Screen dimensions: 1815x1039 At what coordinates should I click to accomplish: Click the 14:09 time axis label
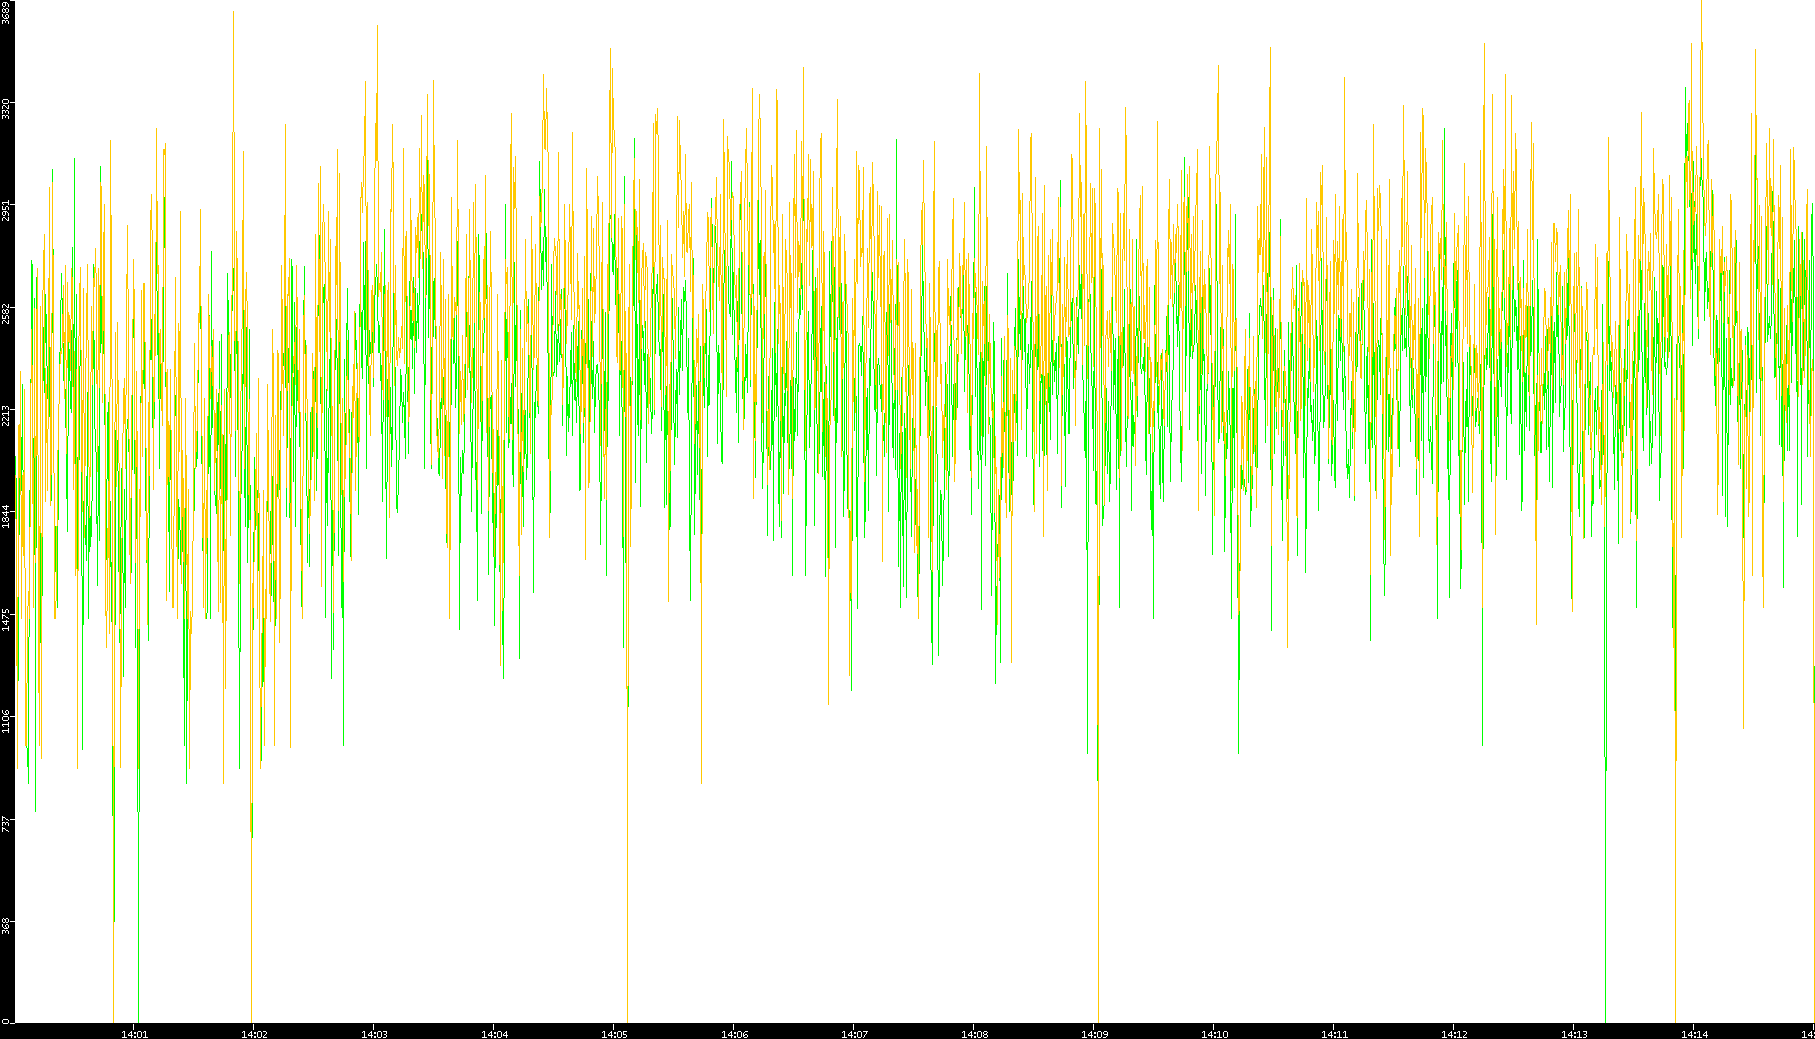pyautogui.click(x=1094, y=1034)
